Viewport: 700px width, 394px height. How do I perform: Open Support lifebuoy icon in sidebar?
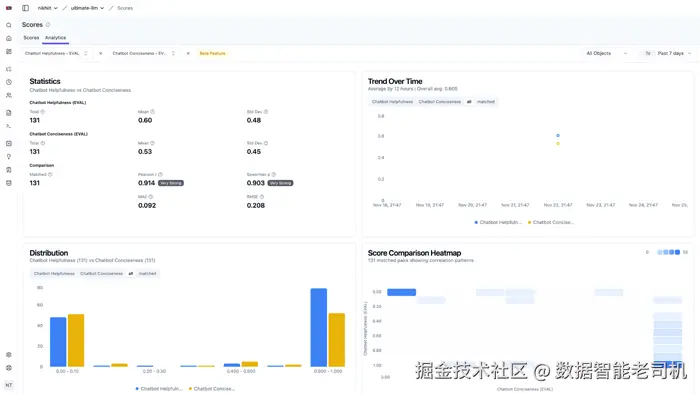coord(8,368)
